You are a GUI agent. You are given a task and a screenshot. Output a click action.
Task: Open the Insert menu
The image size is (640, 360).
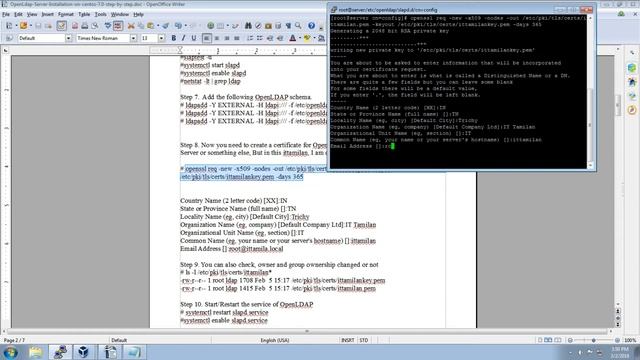point(47,14)
